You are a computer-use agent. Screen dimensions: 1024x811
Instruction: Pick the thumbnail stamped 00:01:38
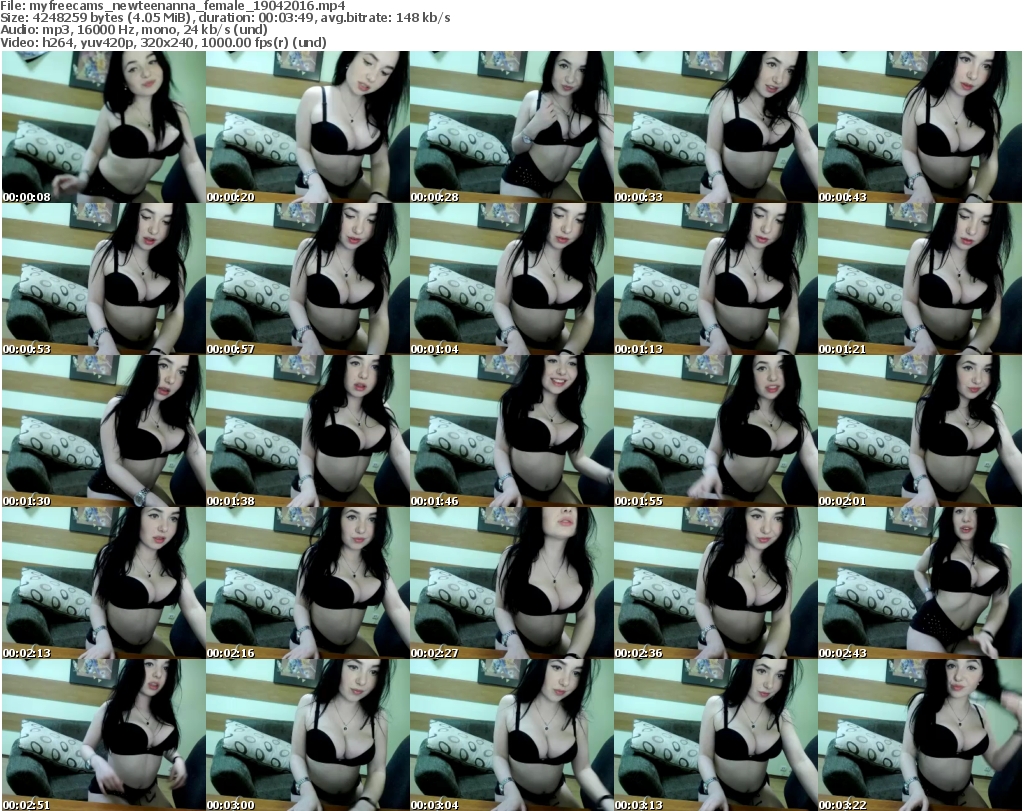point(308,431)
